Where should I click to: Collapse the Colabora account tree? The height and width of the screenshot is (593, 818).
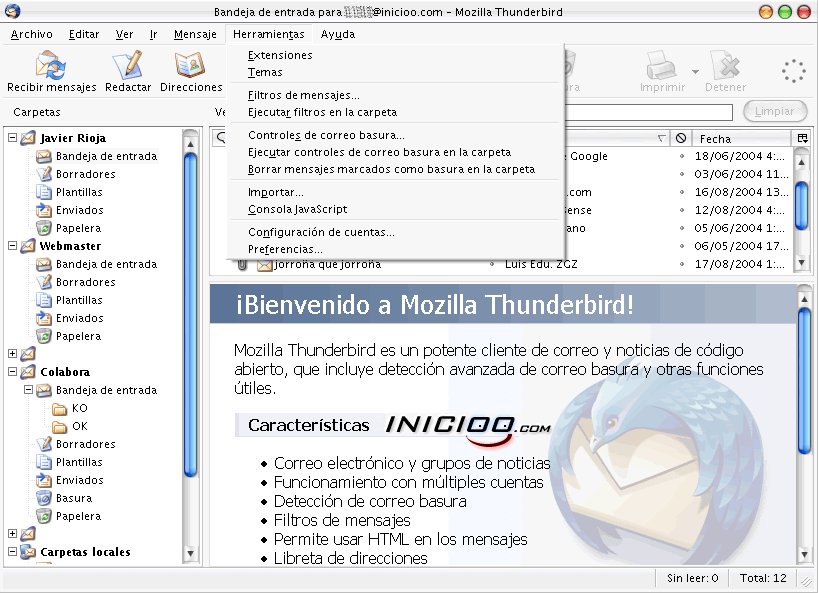13,372
